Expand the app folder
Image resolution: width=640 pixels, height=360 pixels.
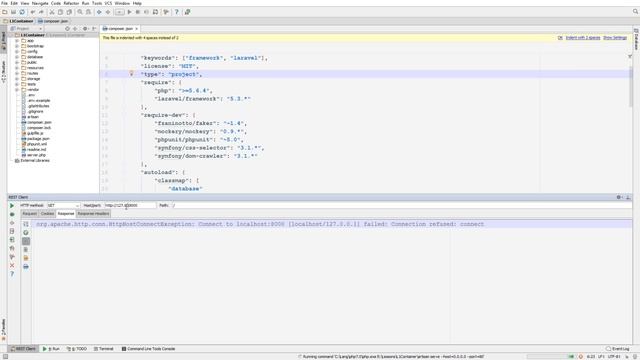tap(17, 41)
